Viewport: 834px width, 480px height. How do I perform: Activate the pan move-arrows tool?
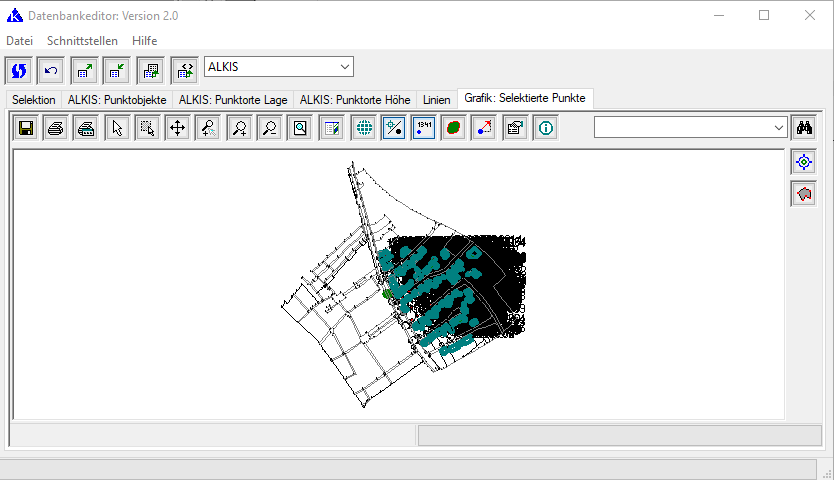coord(178,128)
